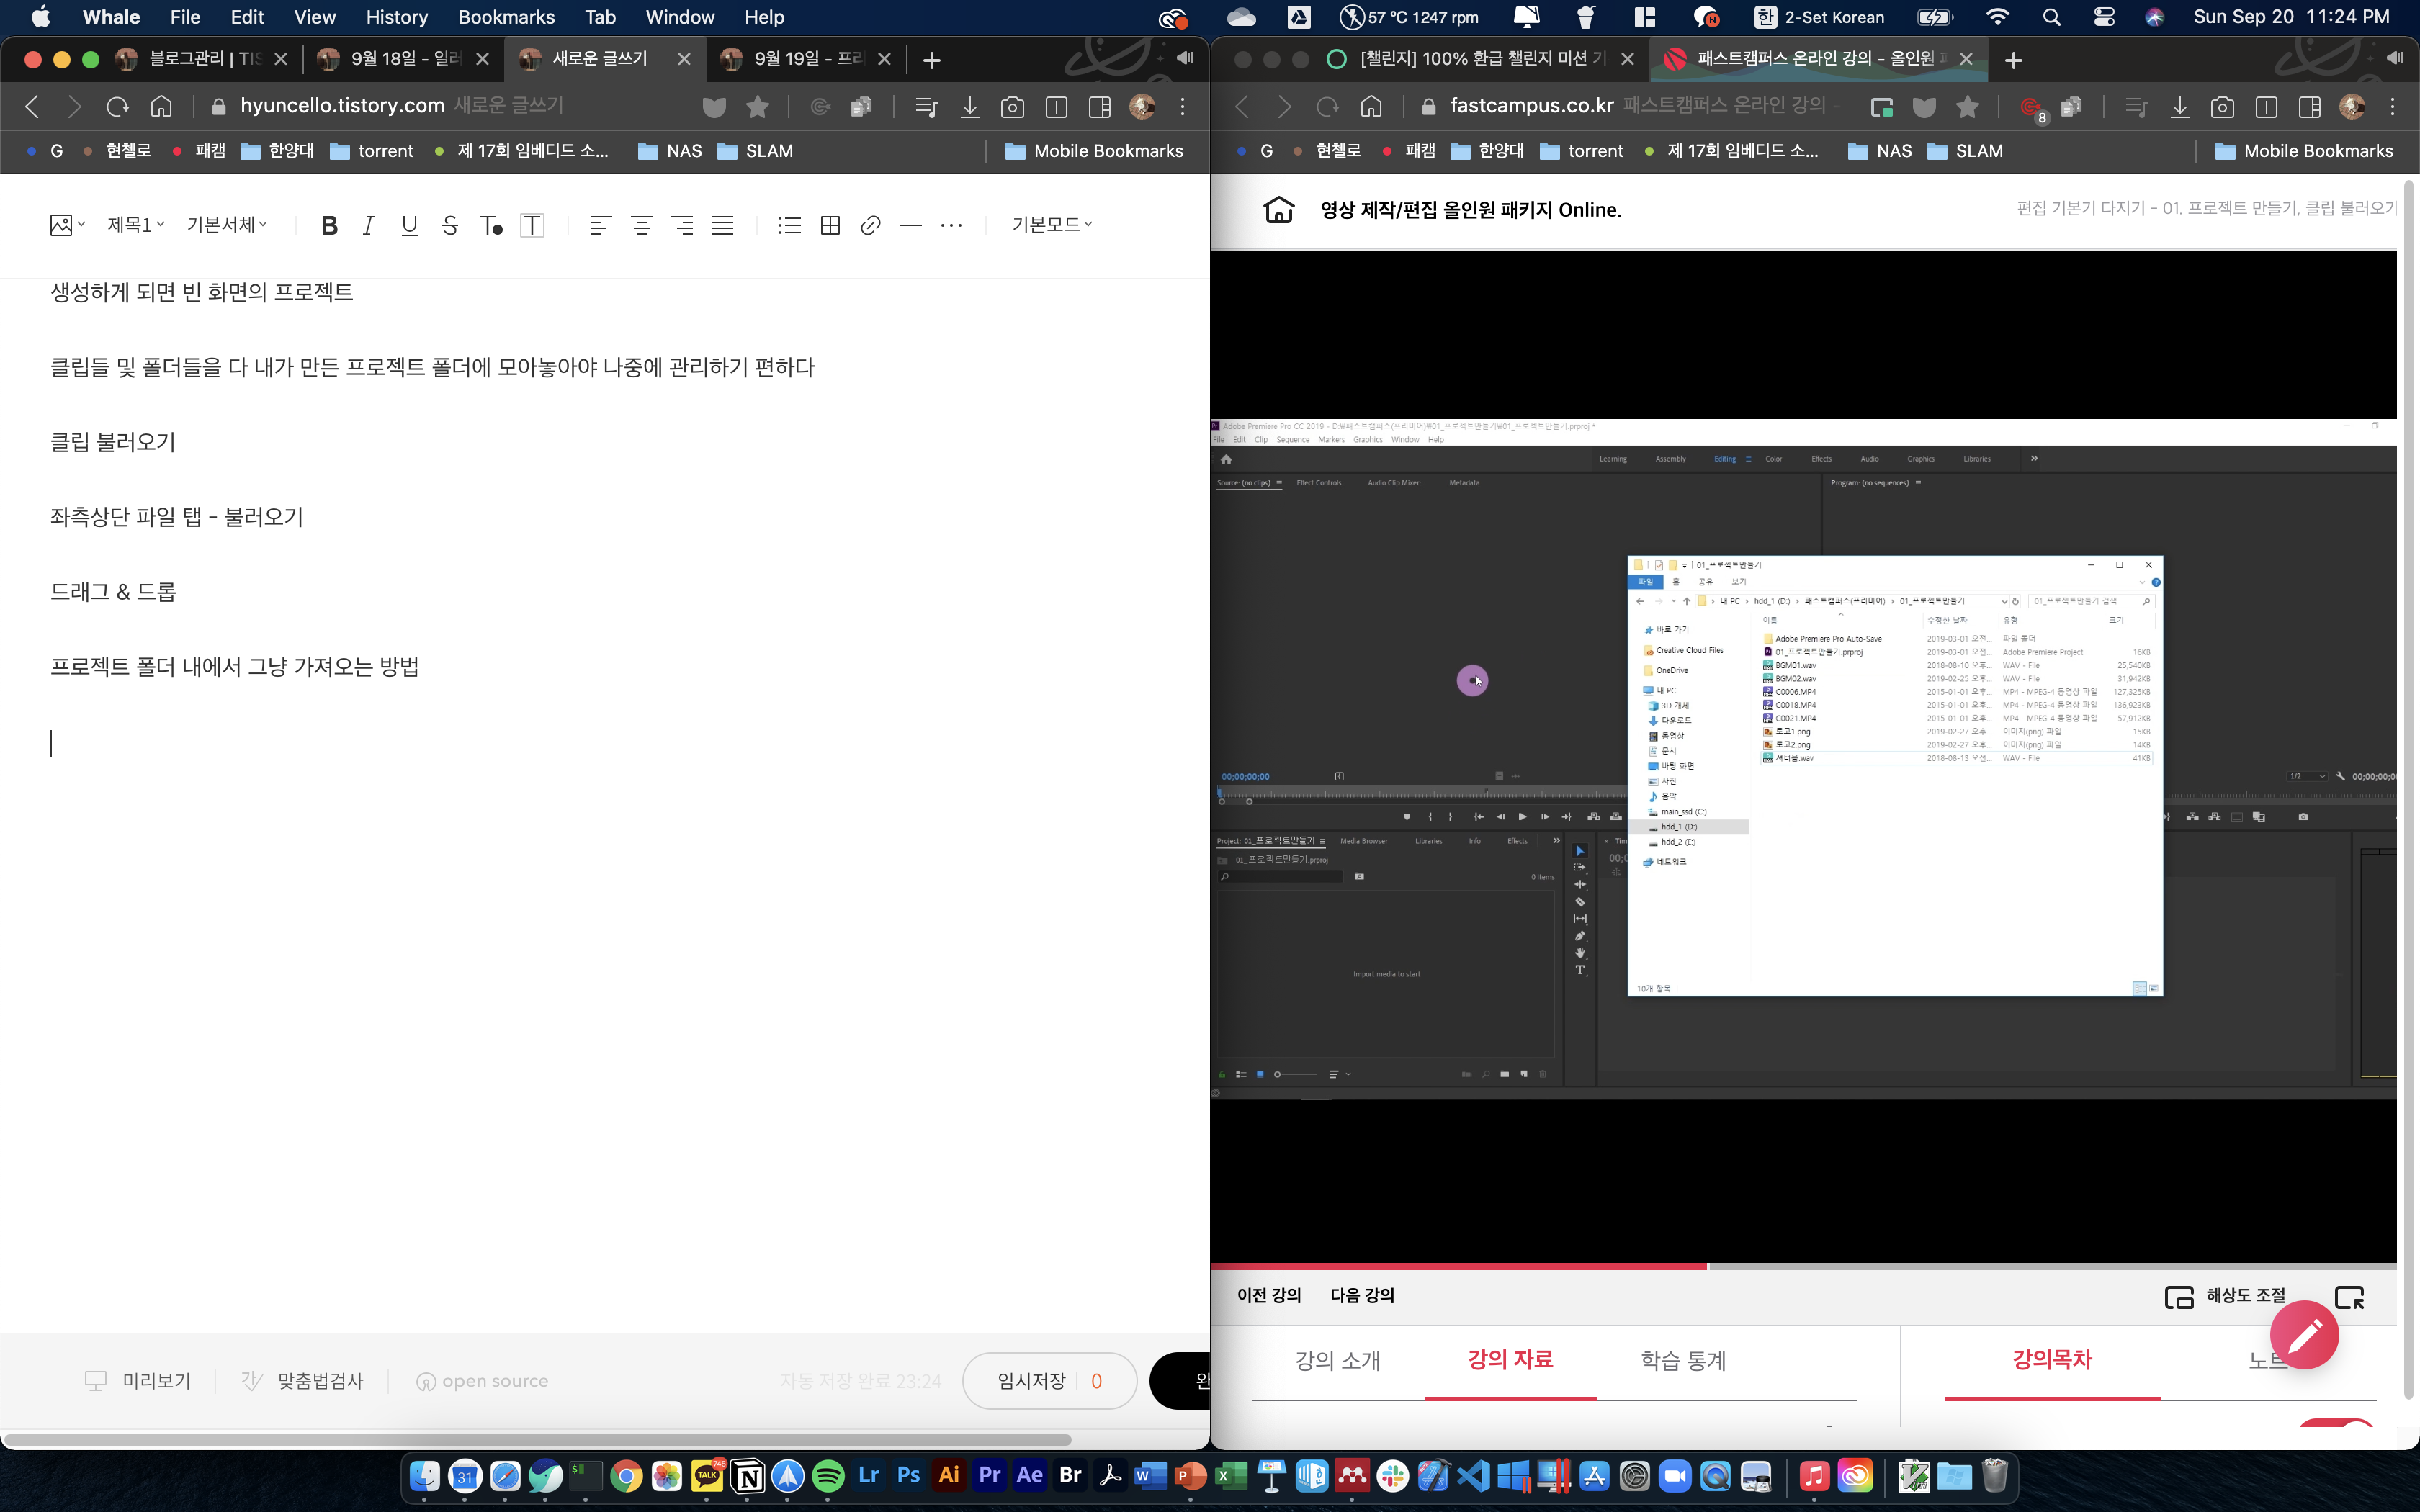Toggle picture-in-picture mode for lecture video
2420x1512 pixels.
coord(2349,1297)
